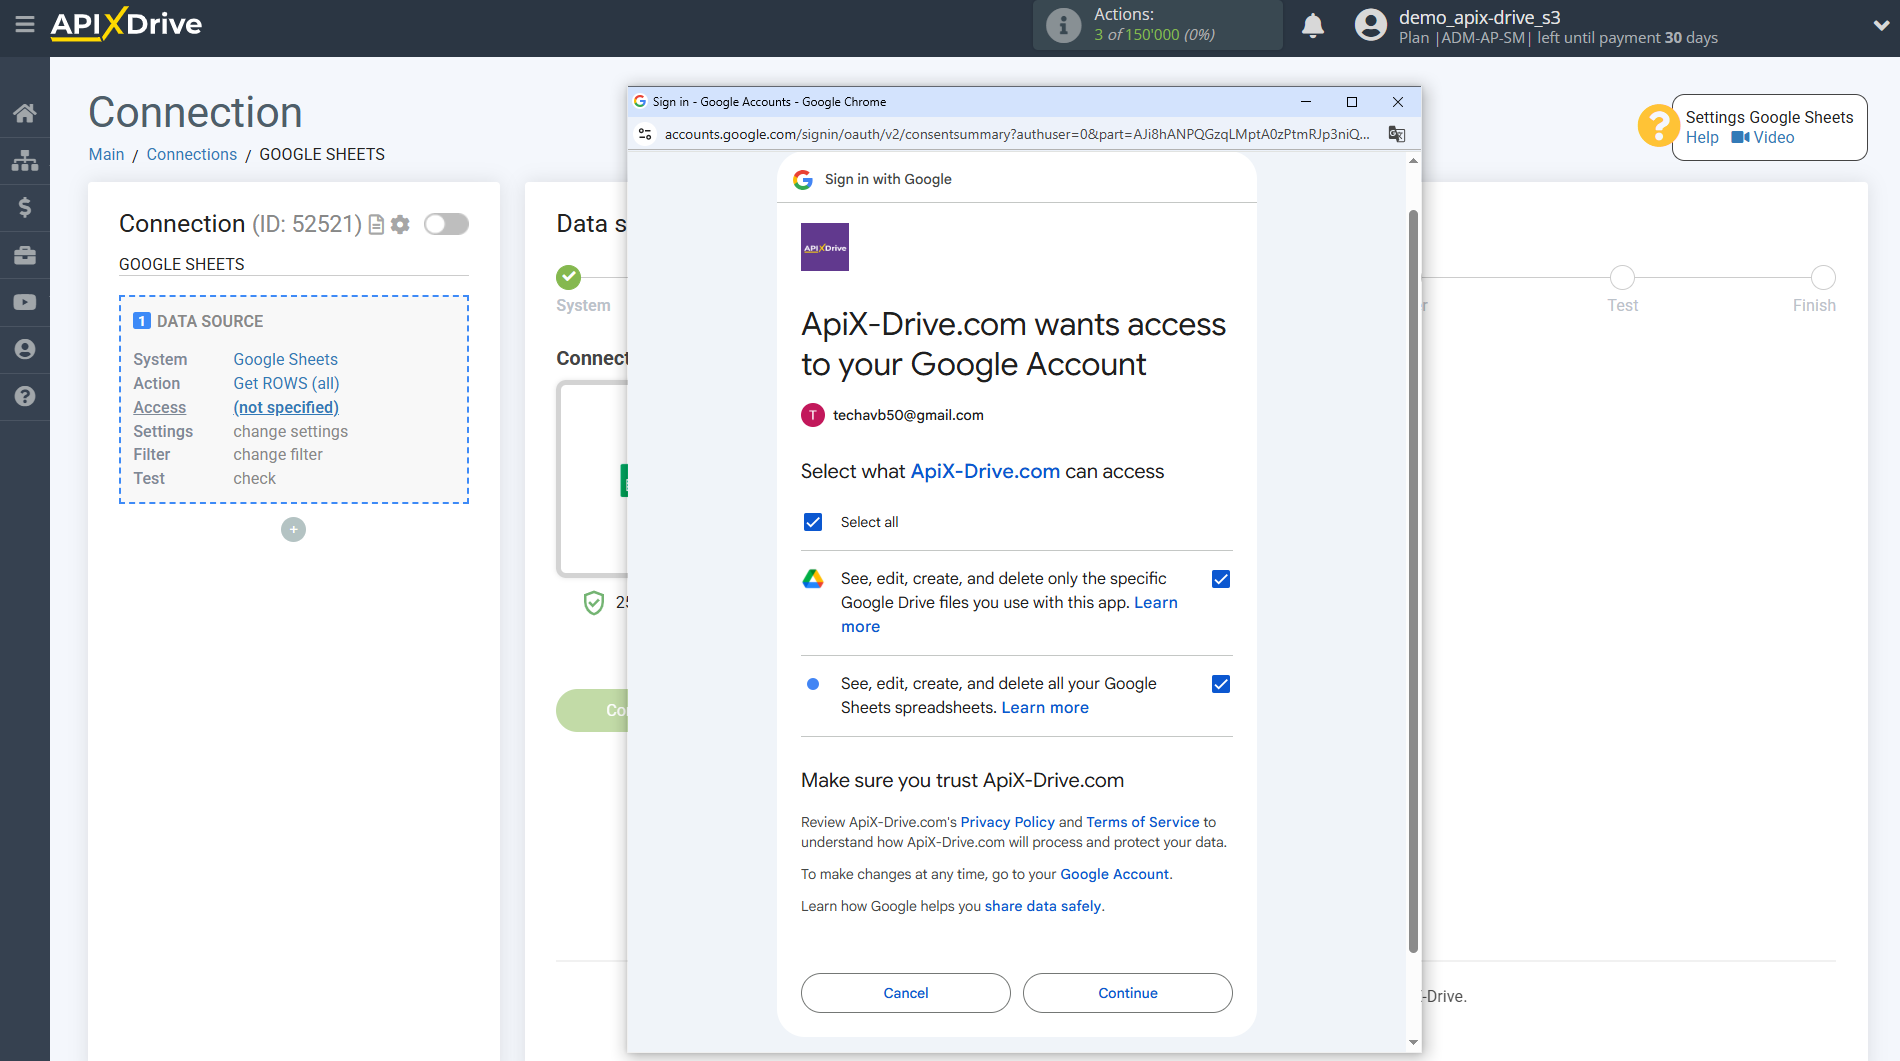Open the connections sitemap icon in the sidebar
Image resolution: width=1900 pixels, height=1061 pixels.
[x=25, y=160]
